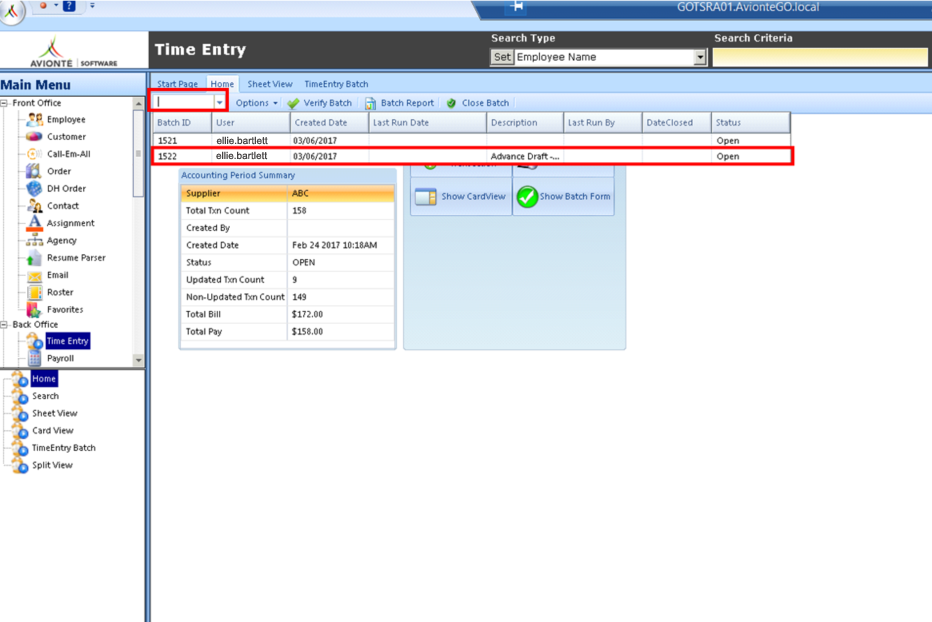
Task: Click the TimeEntry Batch submenu icon
Action: (20, 448)
